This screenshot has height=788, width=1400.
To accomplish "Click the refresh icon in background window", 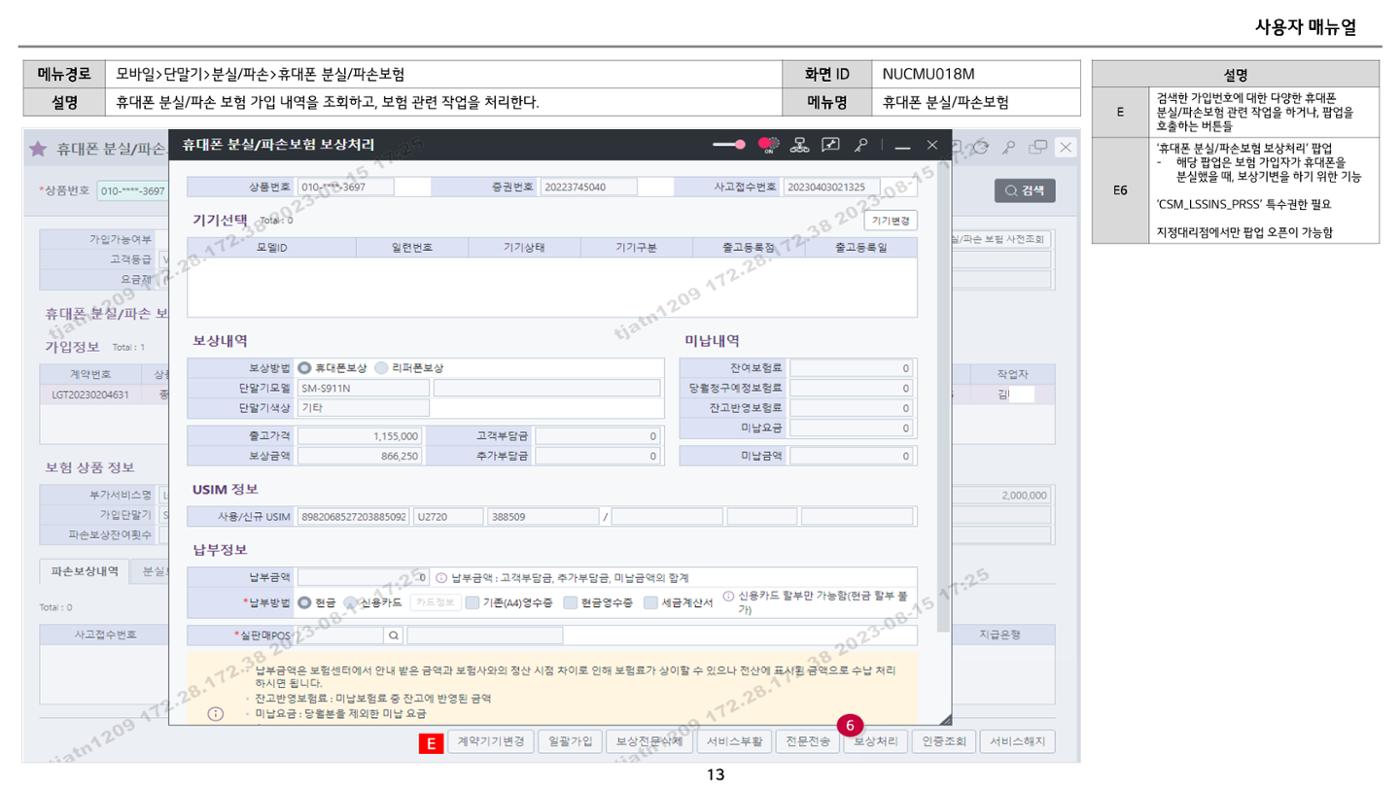I will (982, 147).
